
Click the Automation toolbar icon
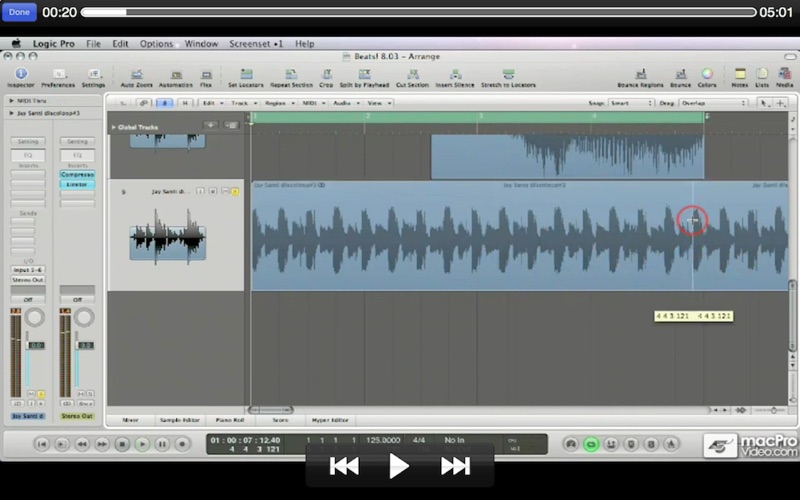click(176, 74)
